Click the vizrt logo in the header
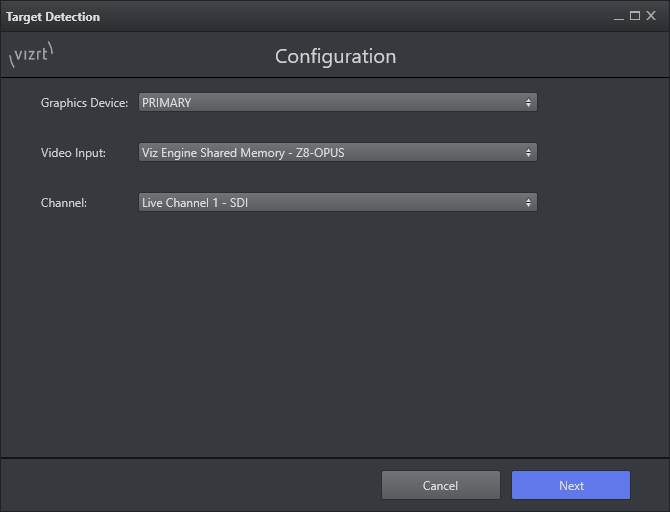 (30, 57)
